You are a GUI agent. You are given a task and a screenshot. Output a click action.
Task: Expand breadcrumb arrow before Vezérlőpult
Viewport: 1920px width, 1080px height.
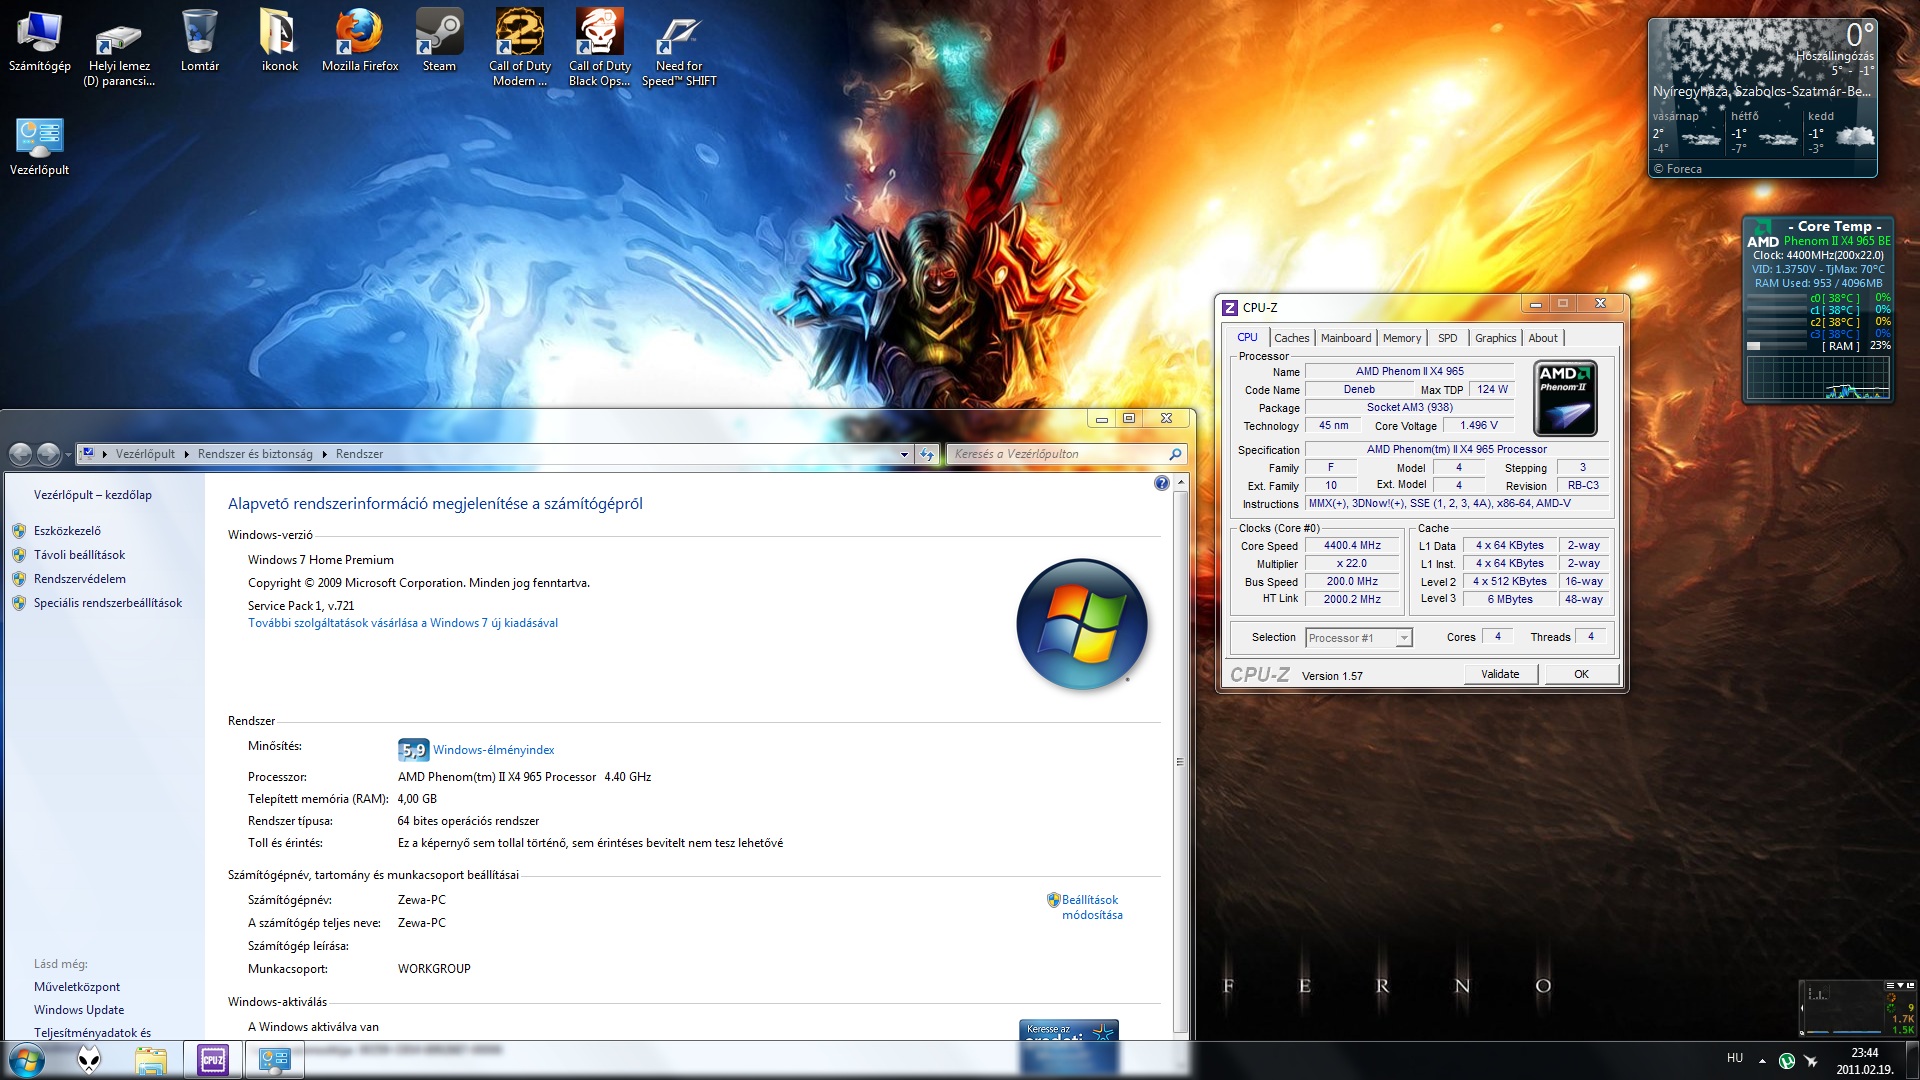104,454
